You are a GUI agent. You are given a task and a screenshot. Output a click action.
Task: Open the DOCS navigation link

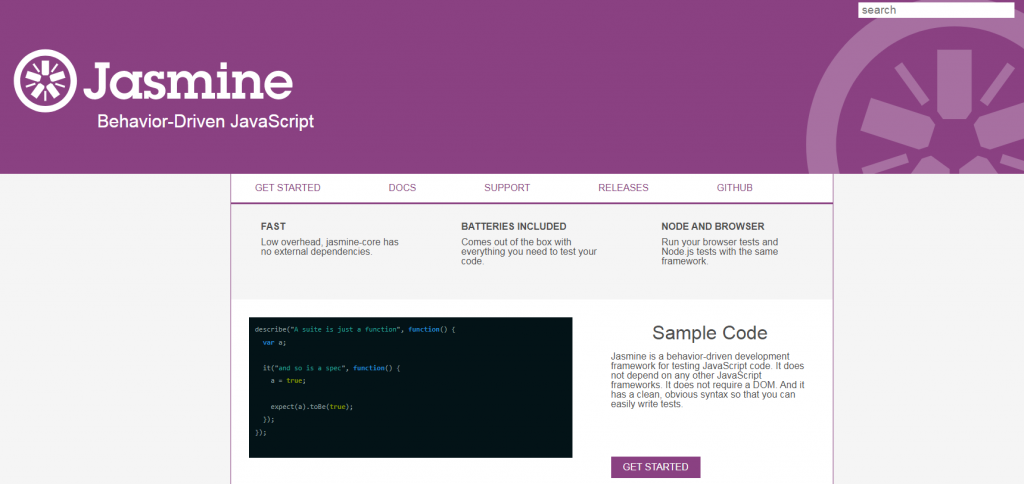pos(402,187)
